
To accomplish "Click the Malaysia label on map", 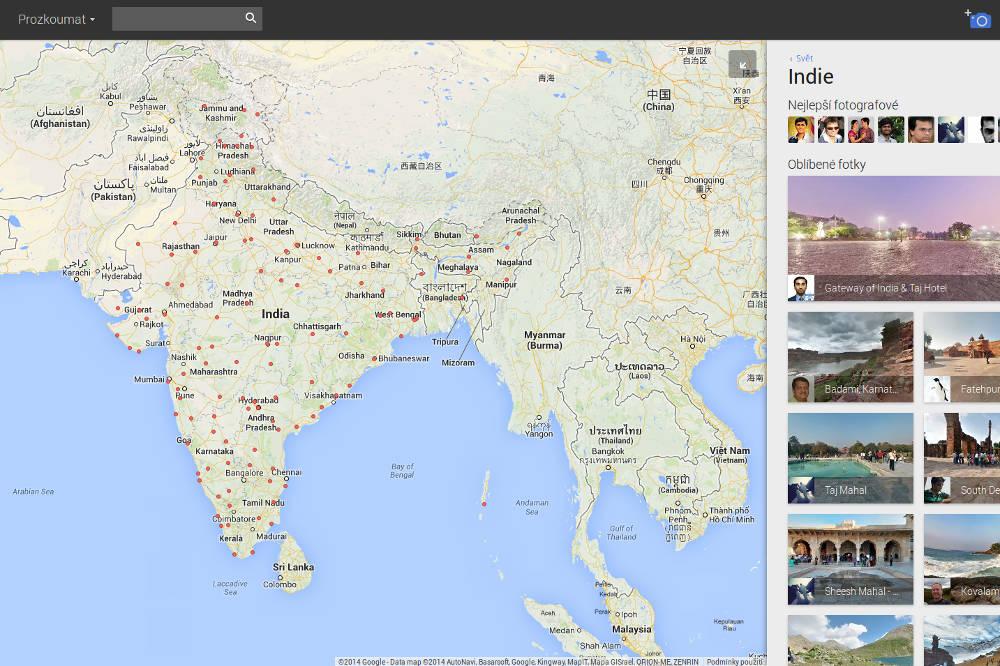I will click(x=631, y=629).
